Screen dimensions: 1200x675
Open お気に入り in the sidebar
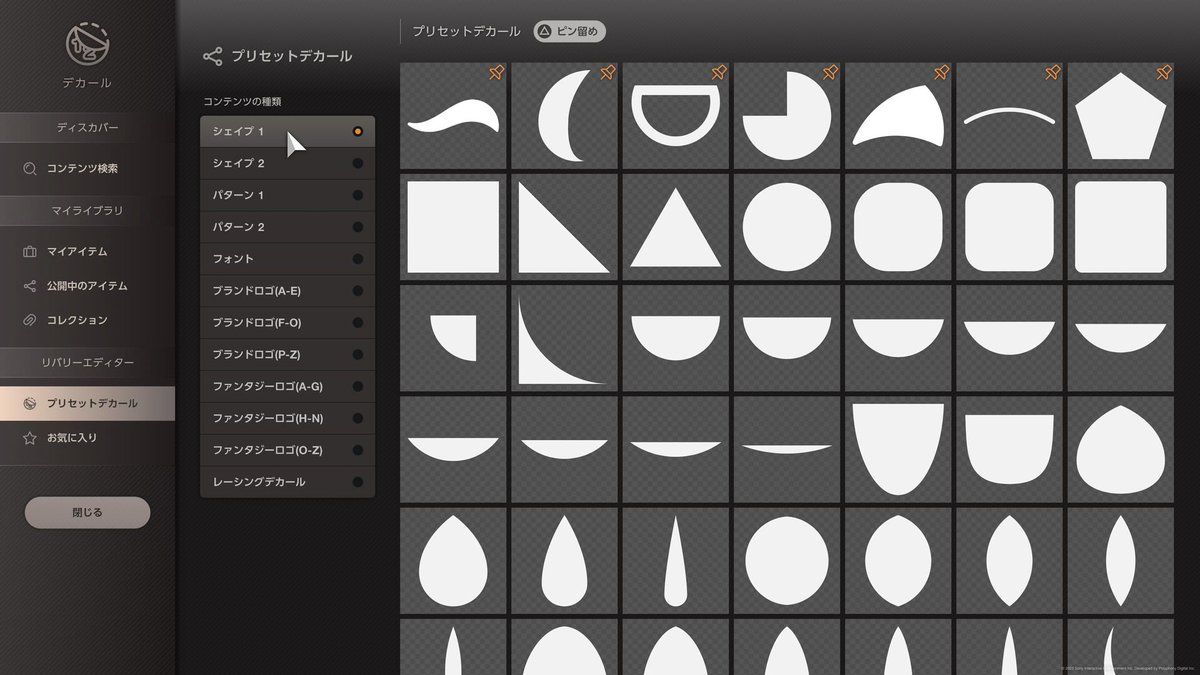87,438
